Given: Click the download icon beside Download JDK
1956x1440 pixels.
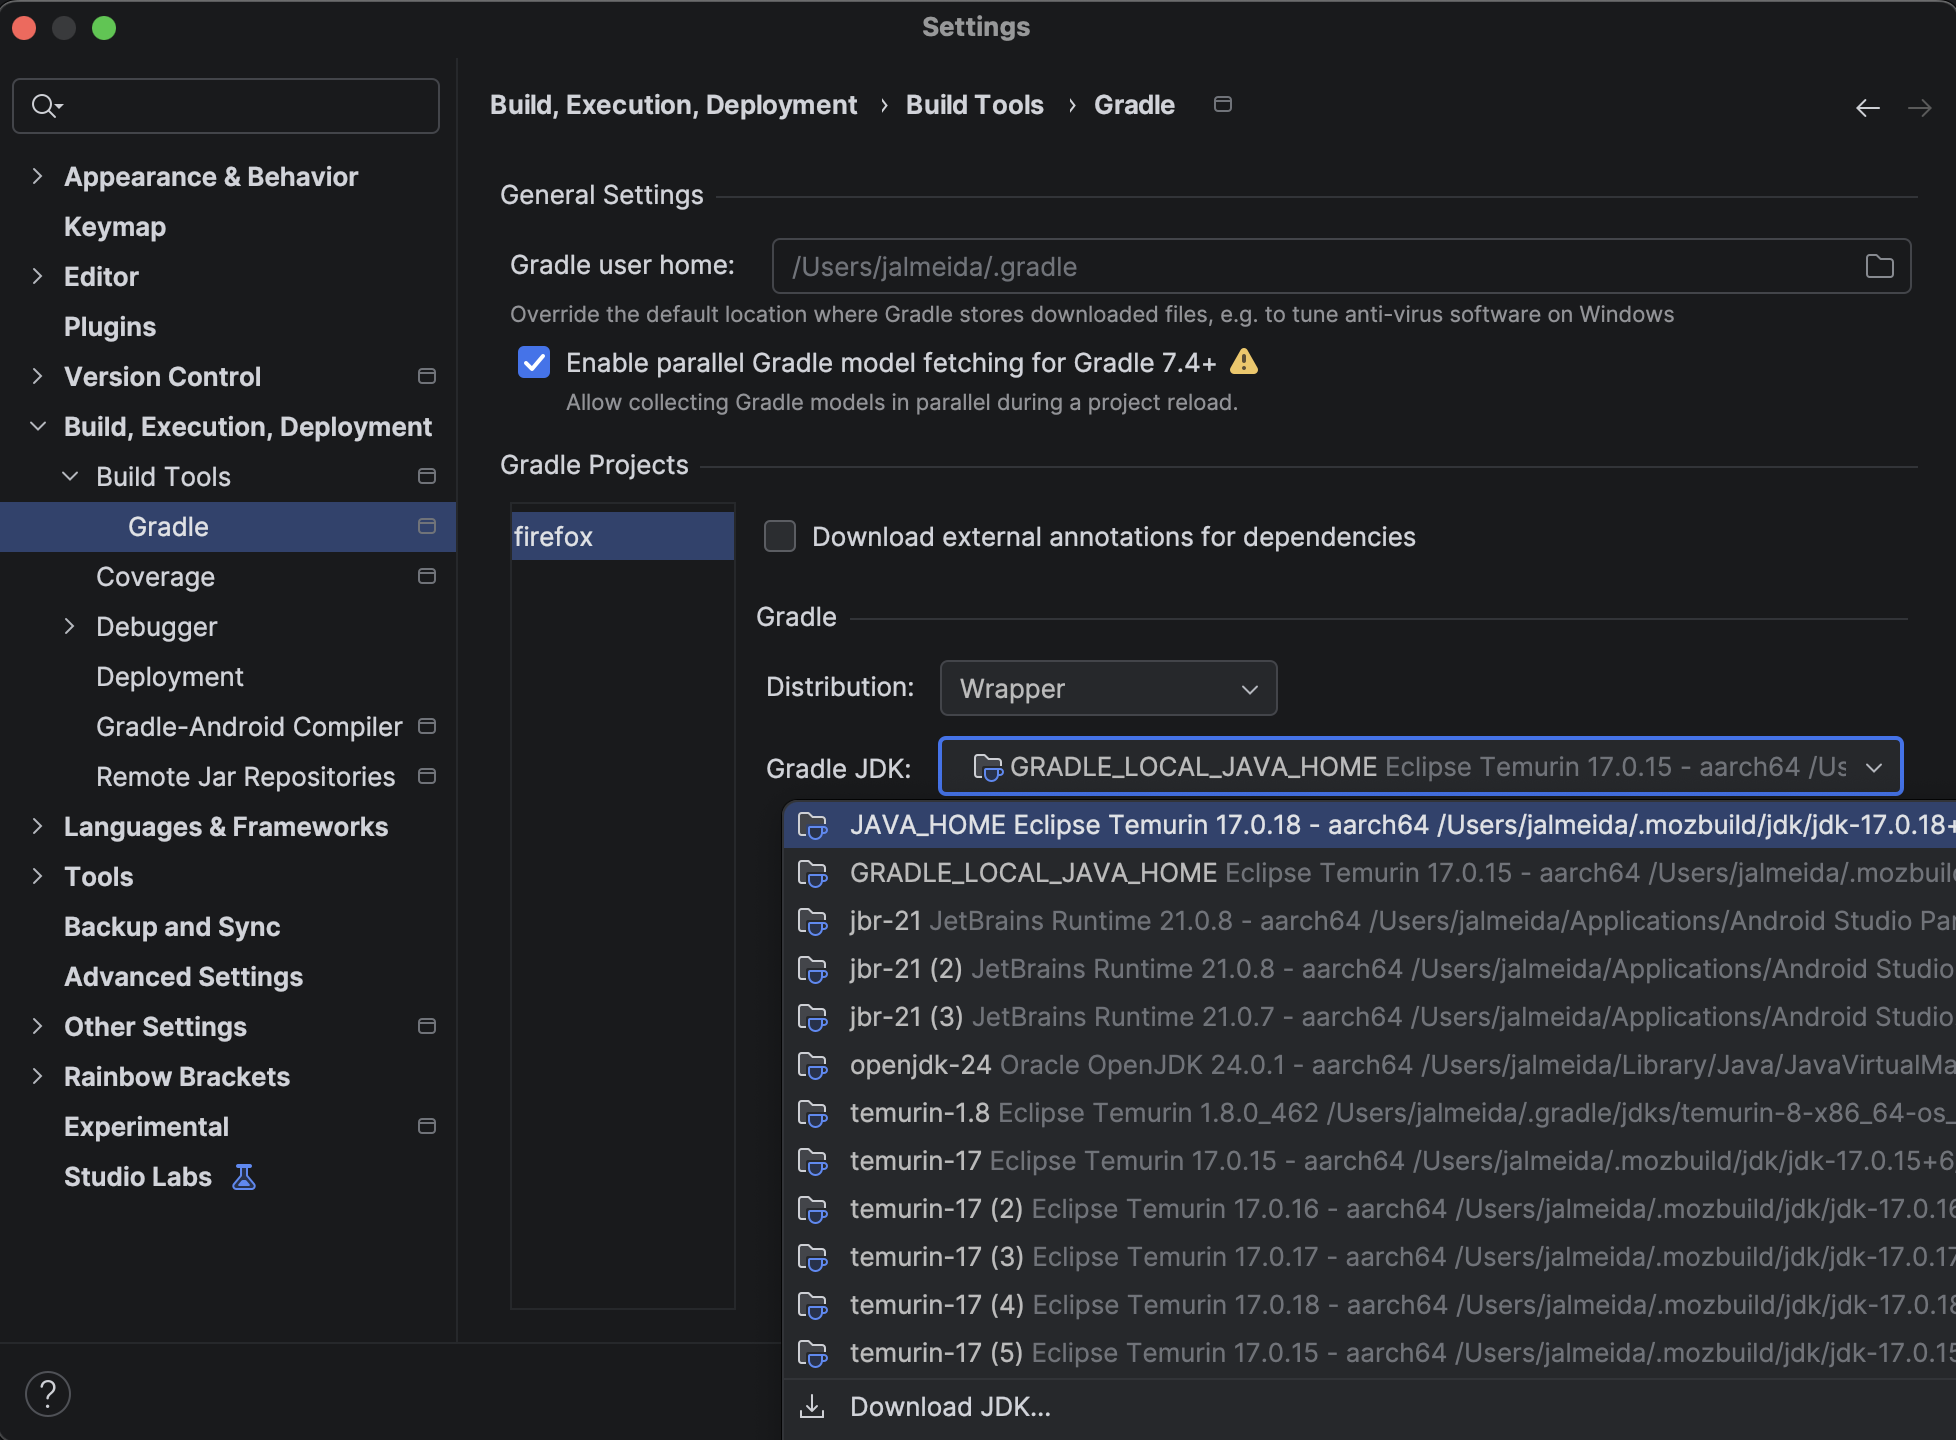Looking at the screenshot, I should click(x=812, y=1407).
